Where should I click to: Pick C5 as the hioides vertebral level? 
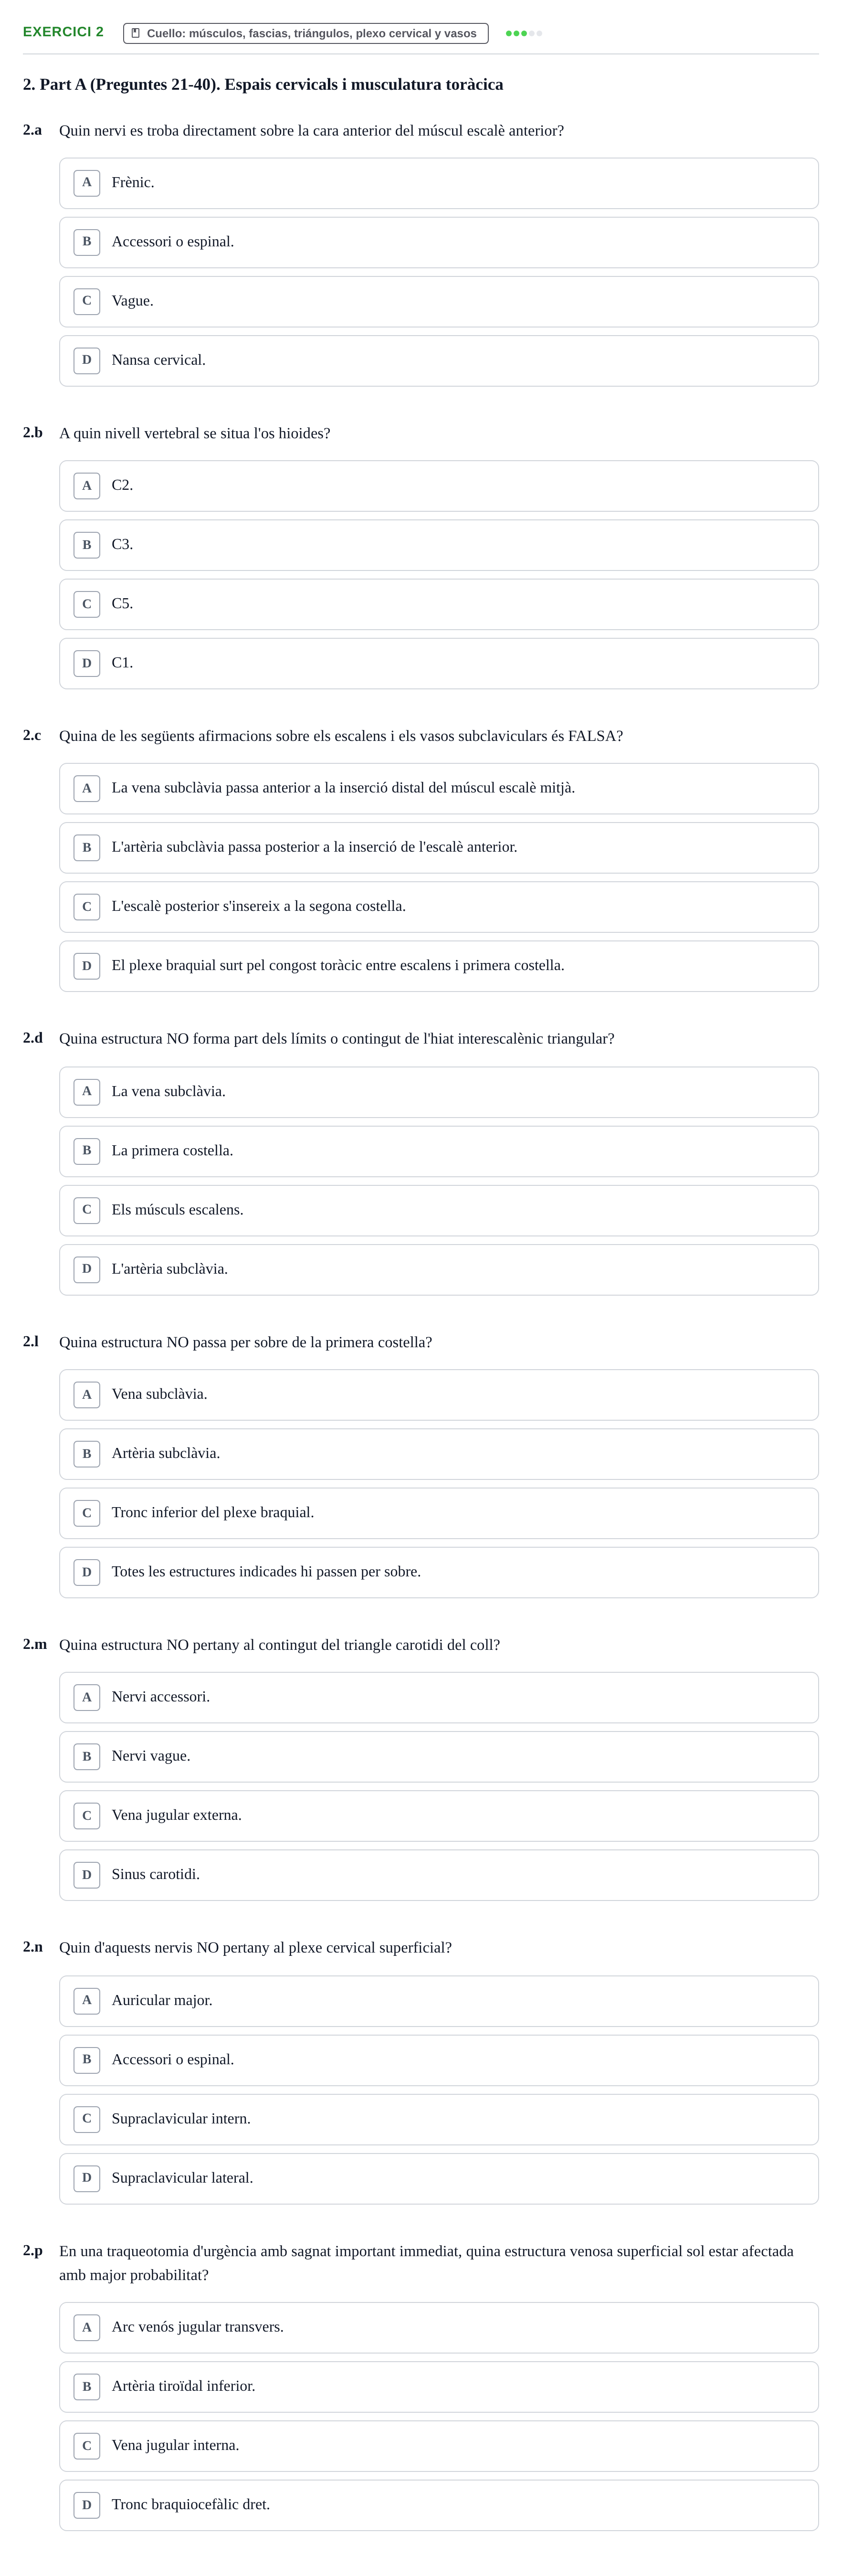[x=439, y=604]
